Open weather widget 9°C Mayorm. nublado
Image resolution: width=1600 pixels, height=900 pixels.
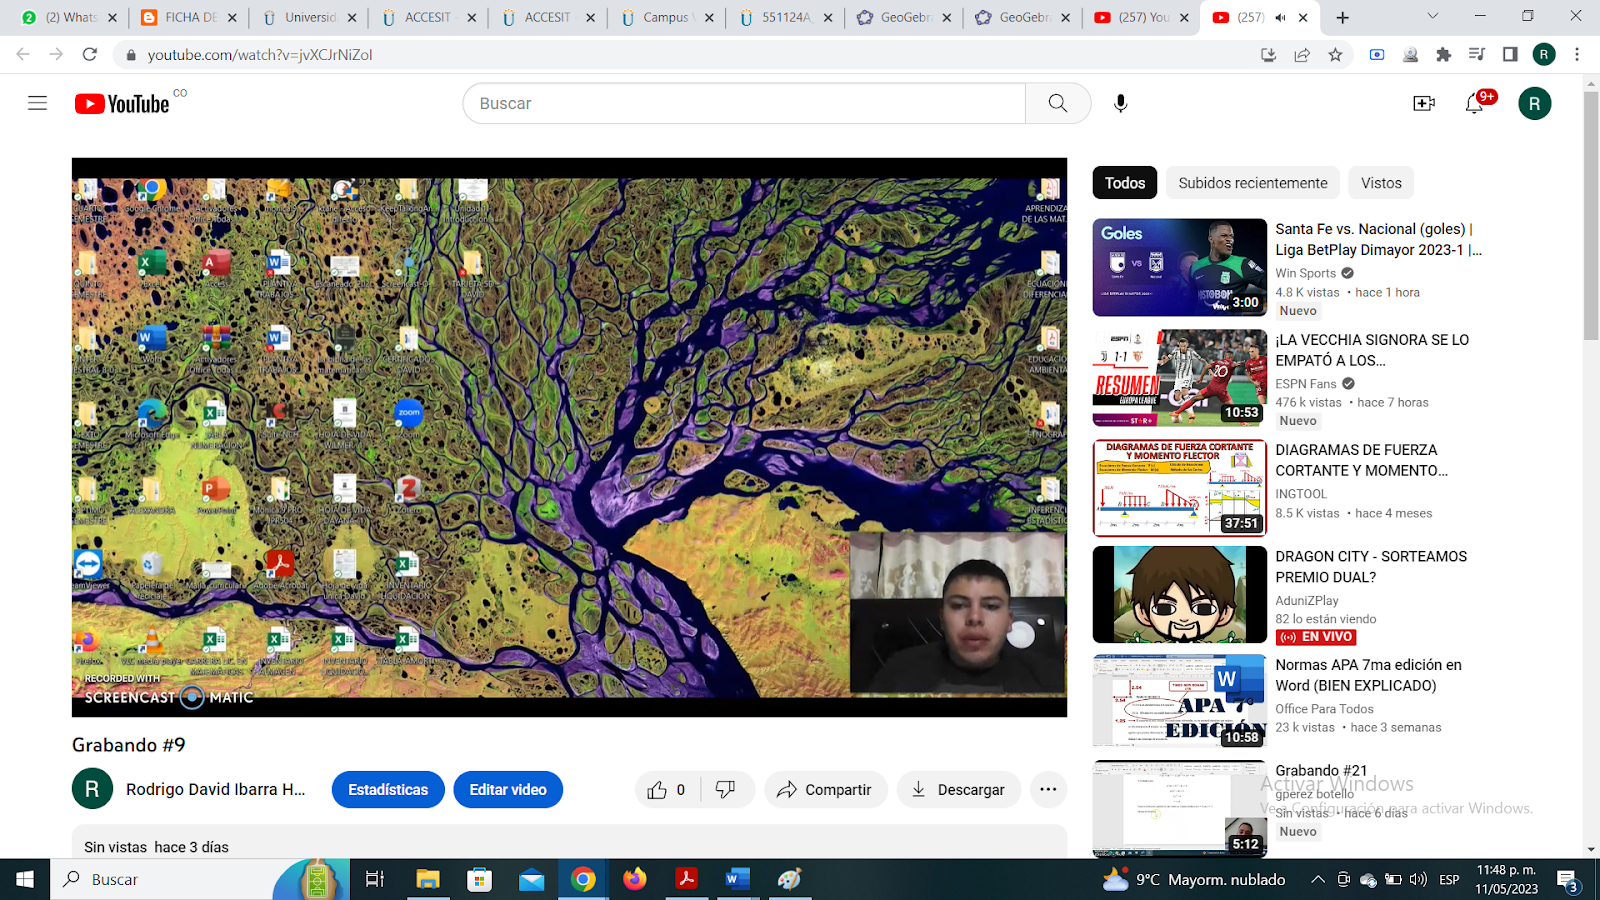point(1193,879)
